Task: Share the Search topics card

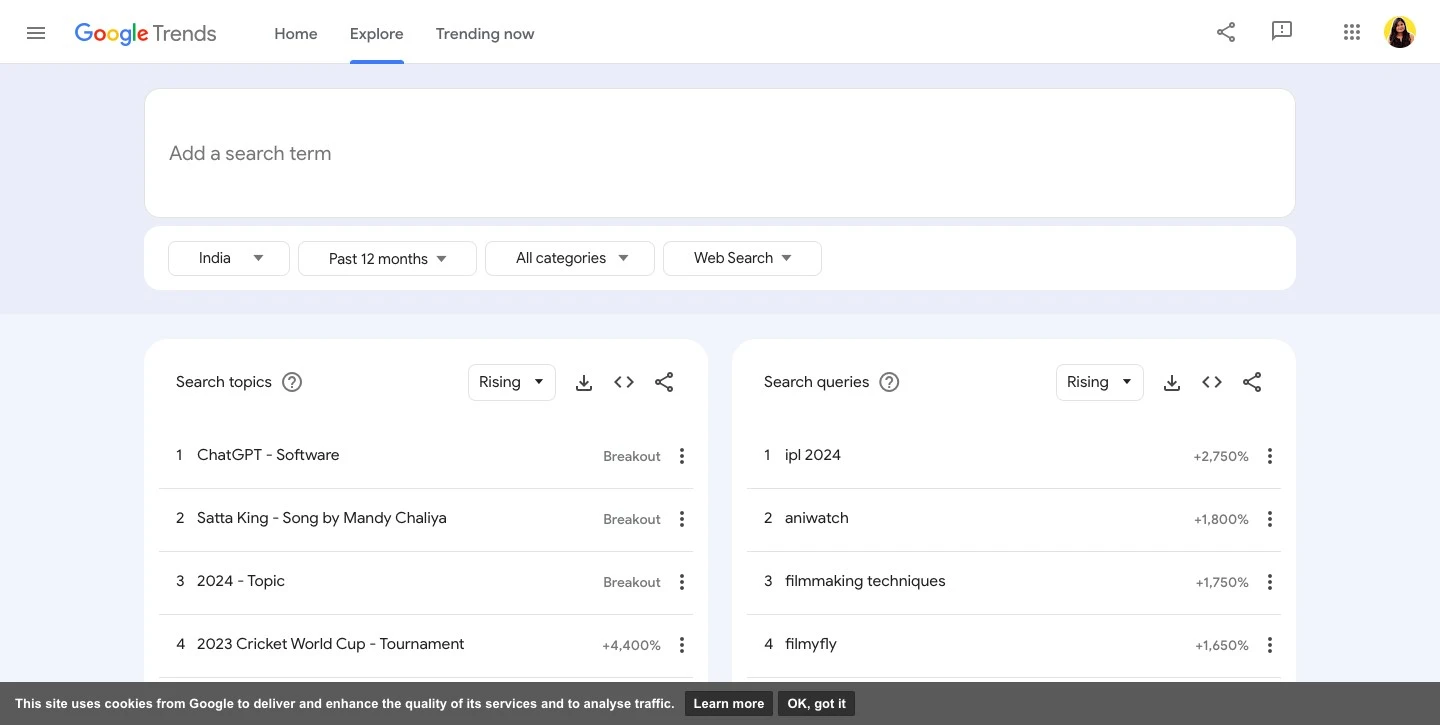Action: pos(664,382)
